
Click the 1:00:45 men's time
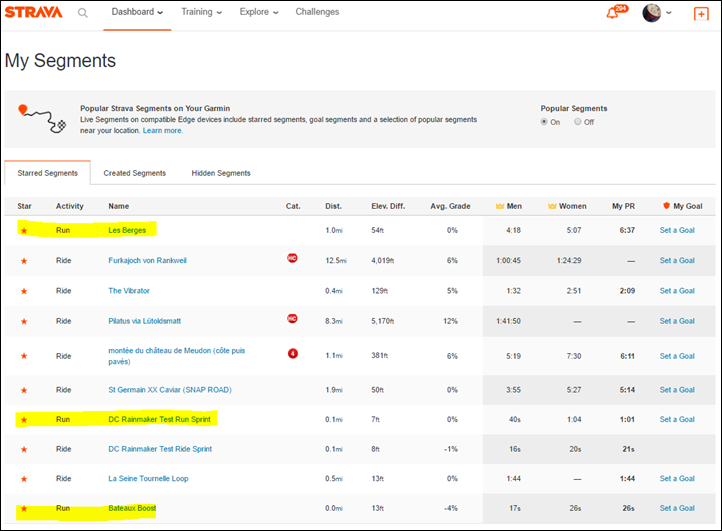pyautogui.click(x=508, y=261)
